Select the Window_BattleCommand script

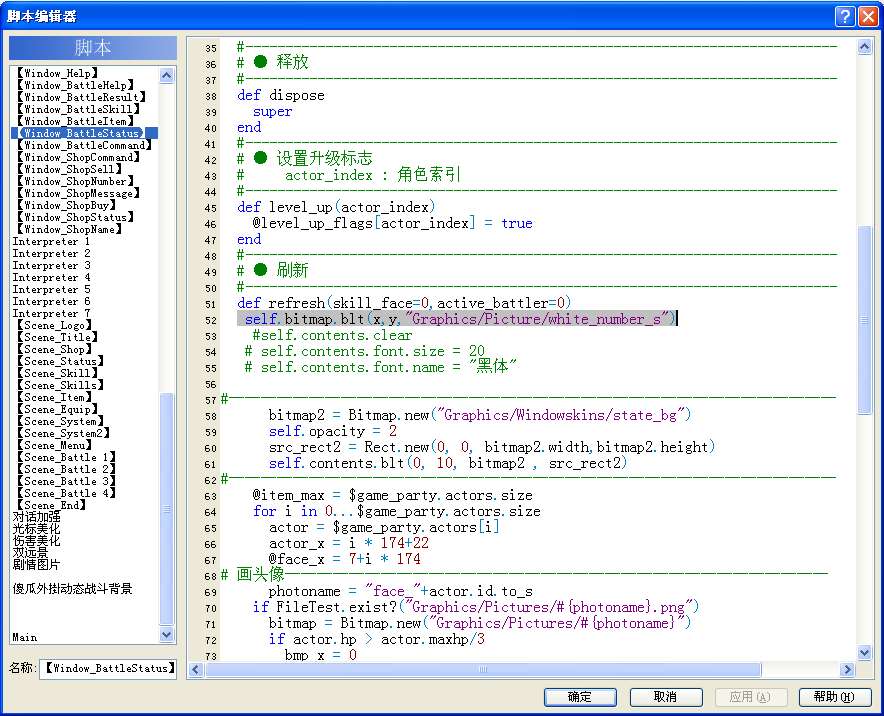click(84, 145)
